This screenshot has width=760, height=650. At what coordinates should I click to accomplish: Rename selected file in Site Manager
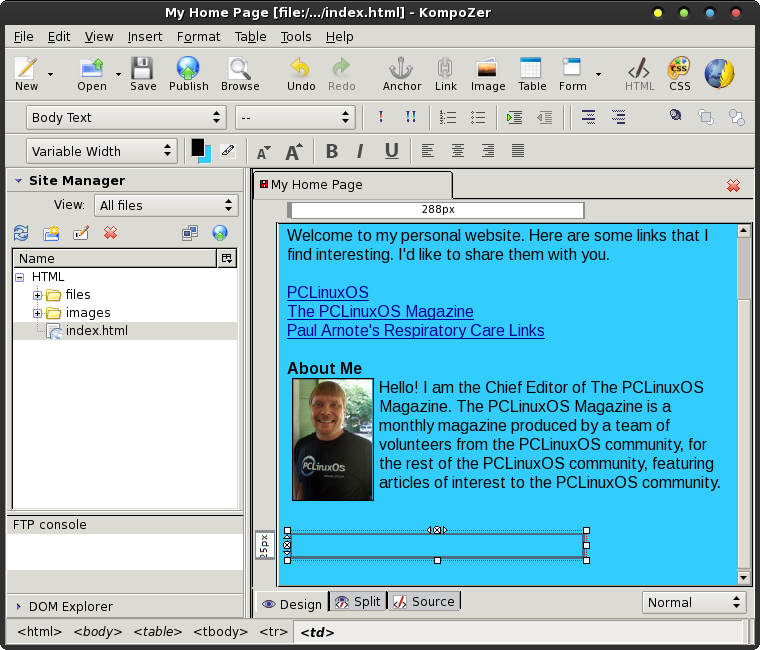[81, 233]
